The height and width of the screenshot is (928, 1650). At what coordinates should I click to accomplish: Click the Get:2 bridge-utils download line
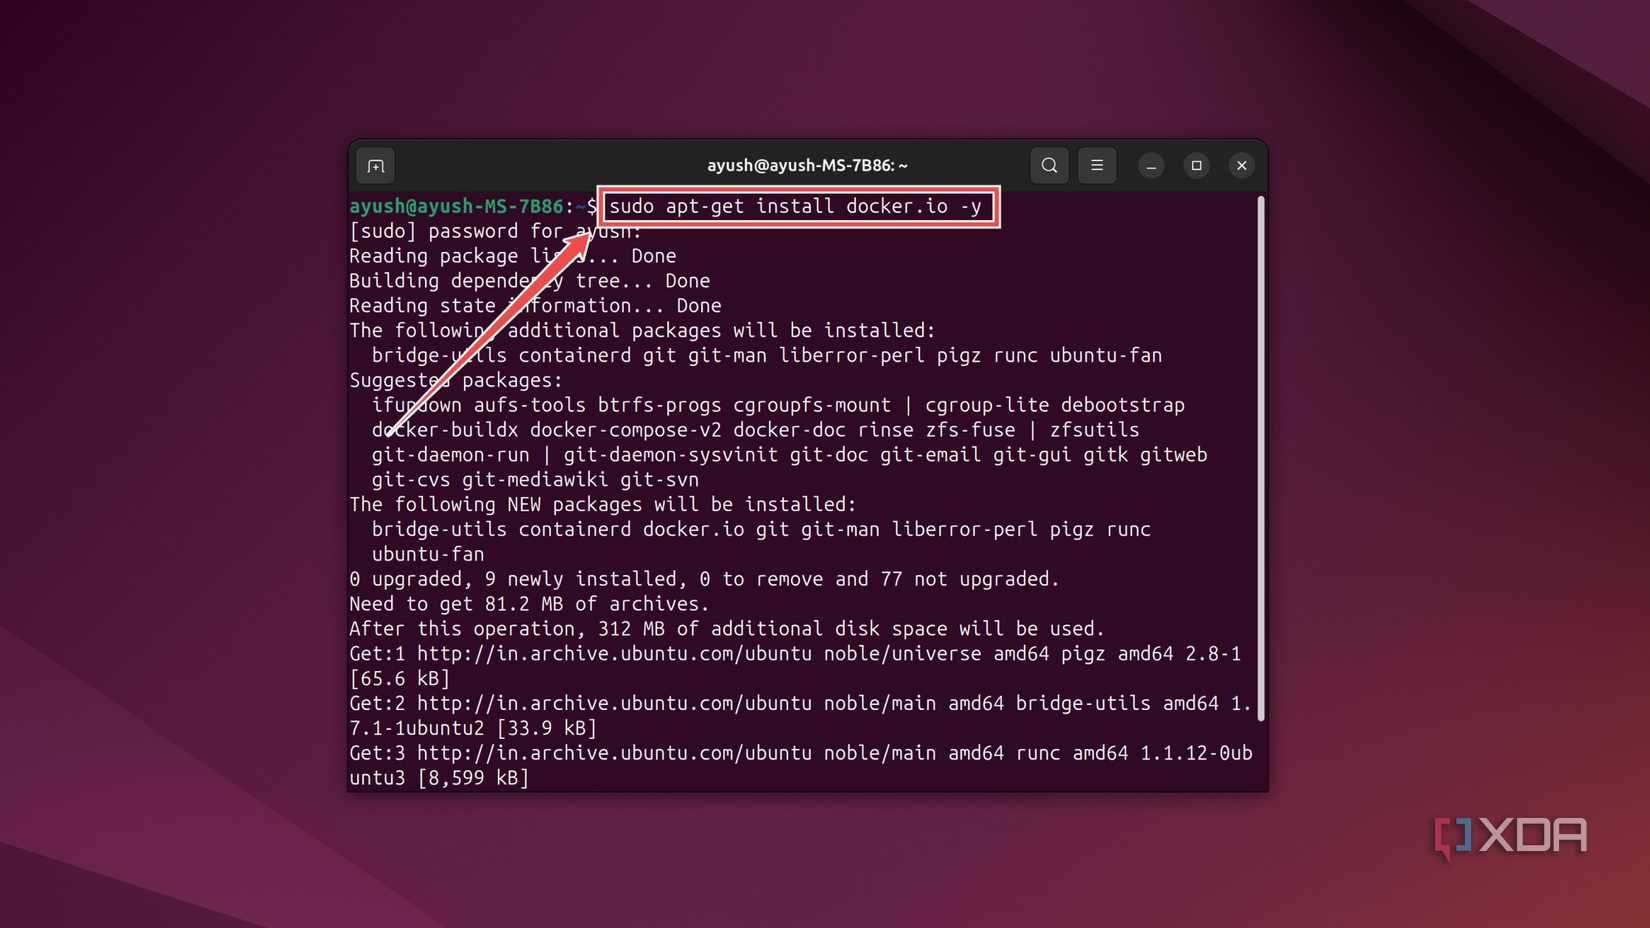pyautogui.click(x=800, y=704)
